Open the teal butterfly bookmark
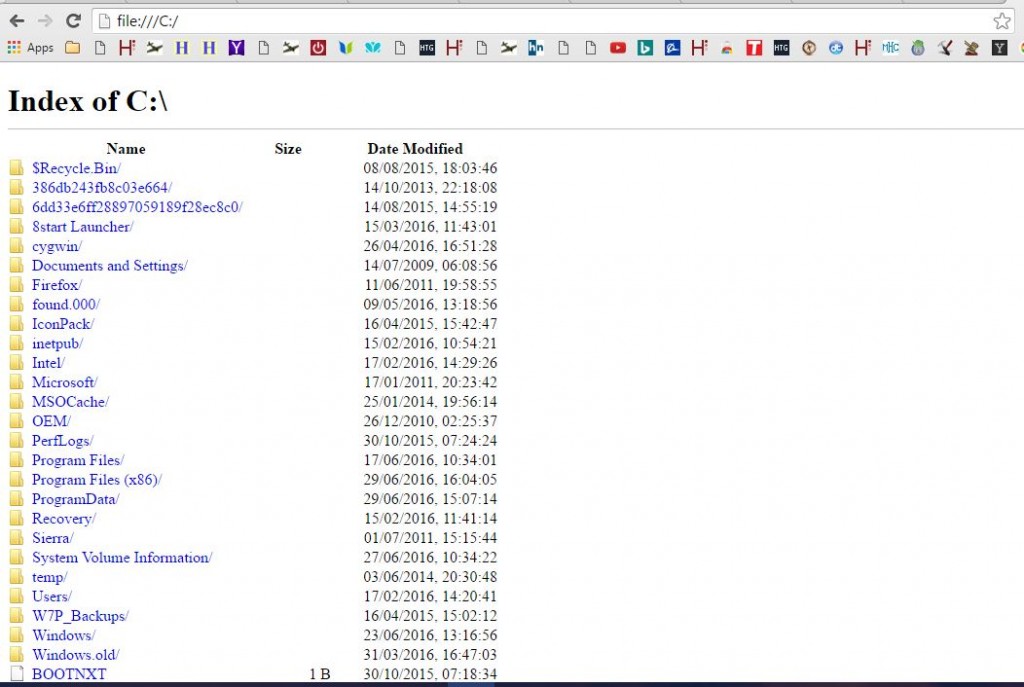The image size is (1024, 687). click(x=373, y=48)
